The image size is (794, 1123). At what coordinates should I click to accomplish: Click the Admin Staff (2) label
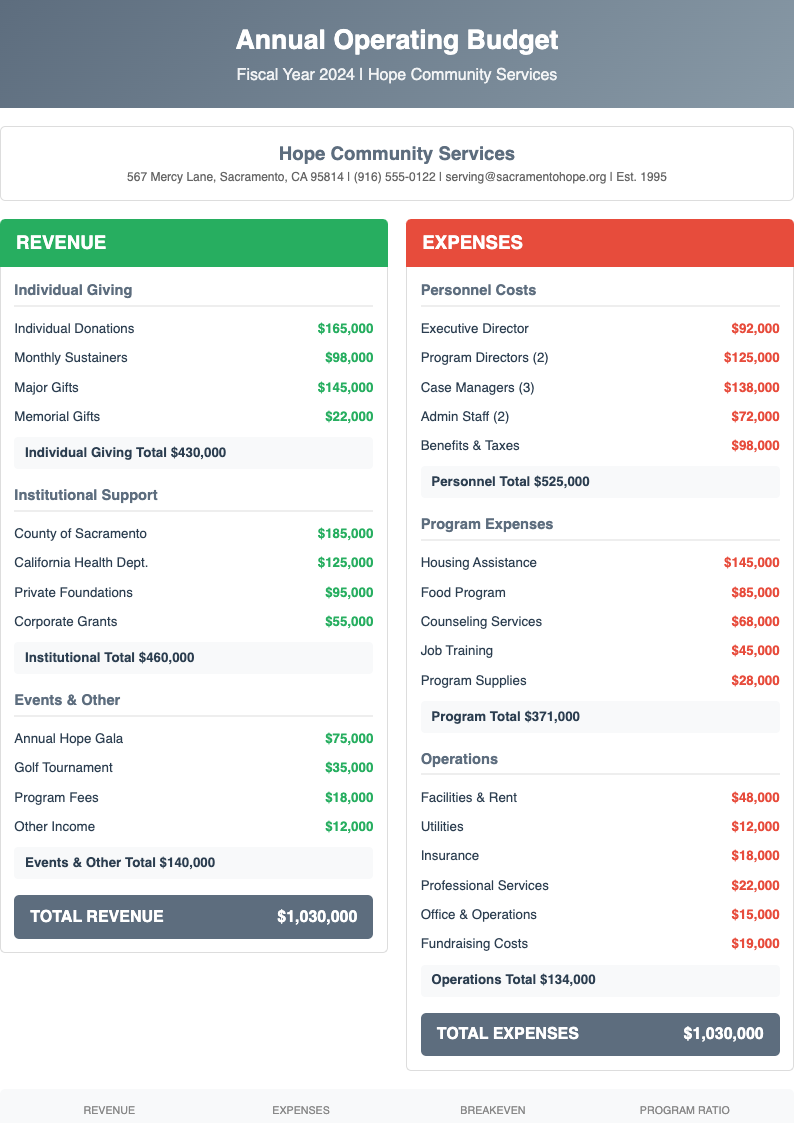[x=465, y=417]
